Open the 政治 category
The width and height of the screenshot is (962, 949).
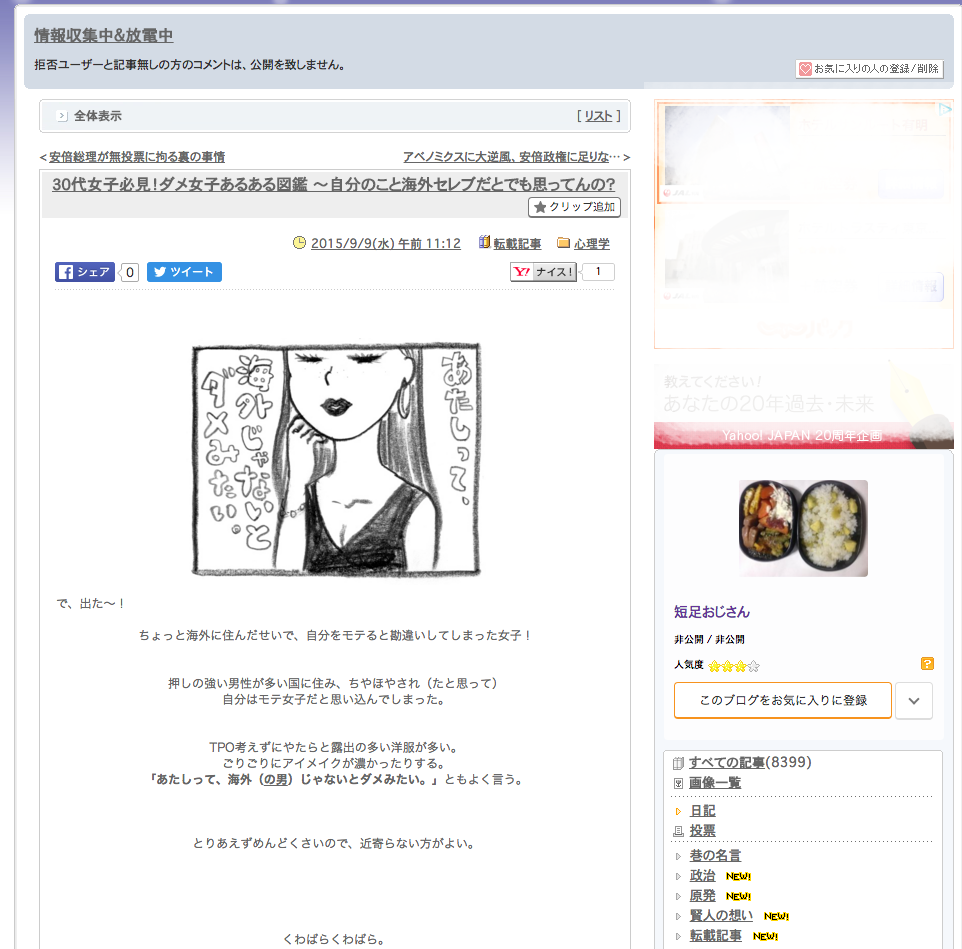(702, 875)
